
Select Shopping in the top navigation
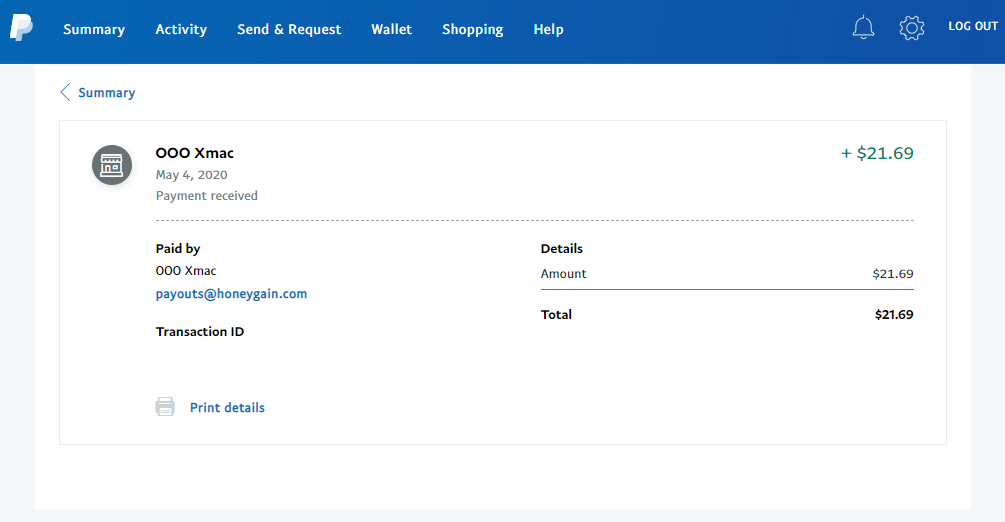(472, 29)
